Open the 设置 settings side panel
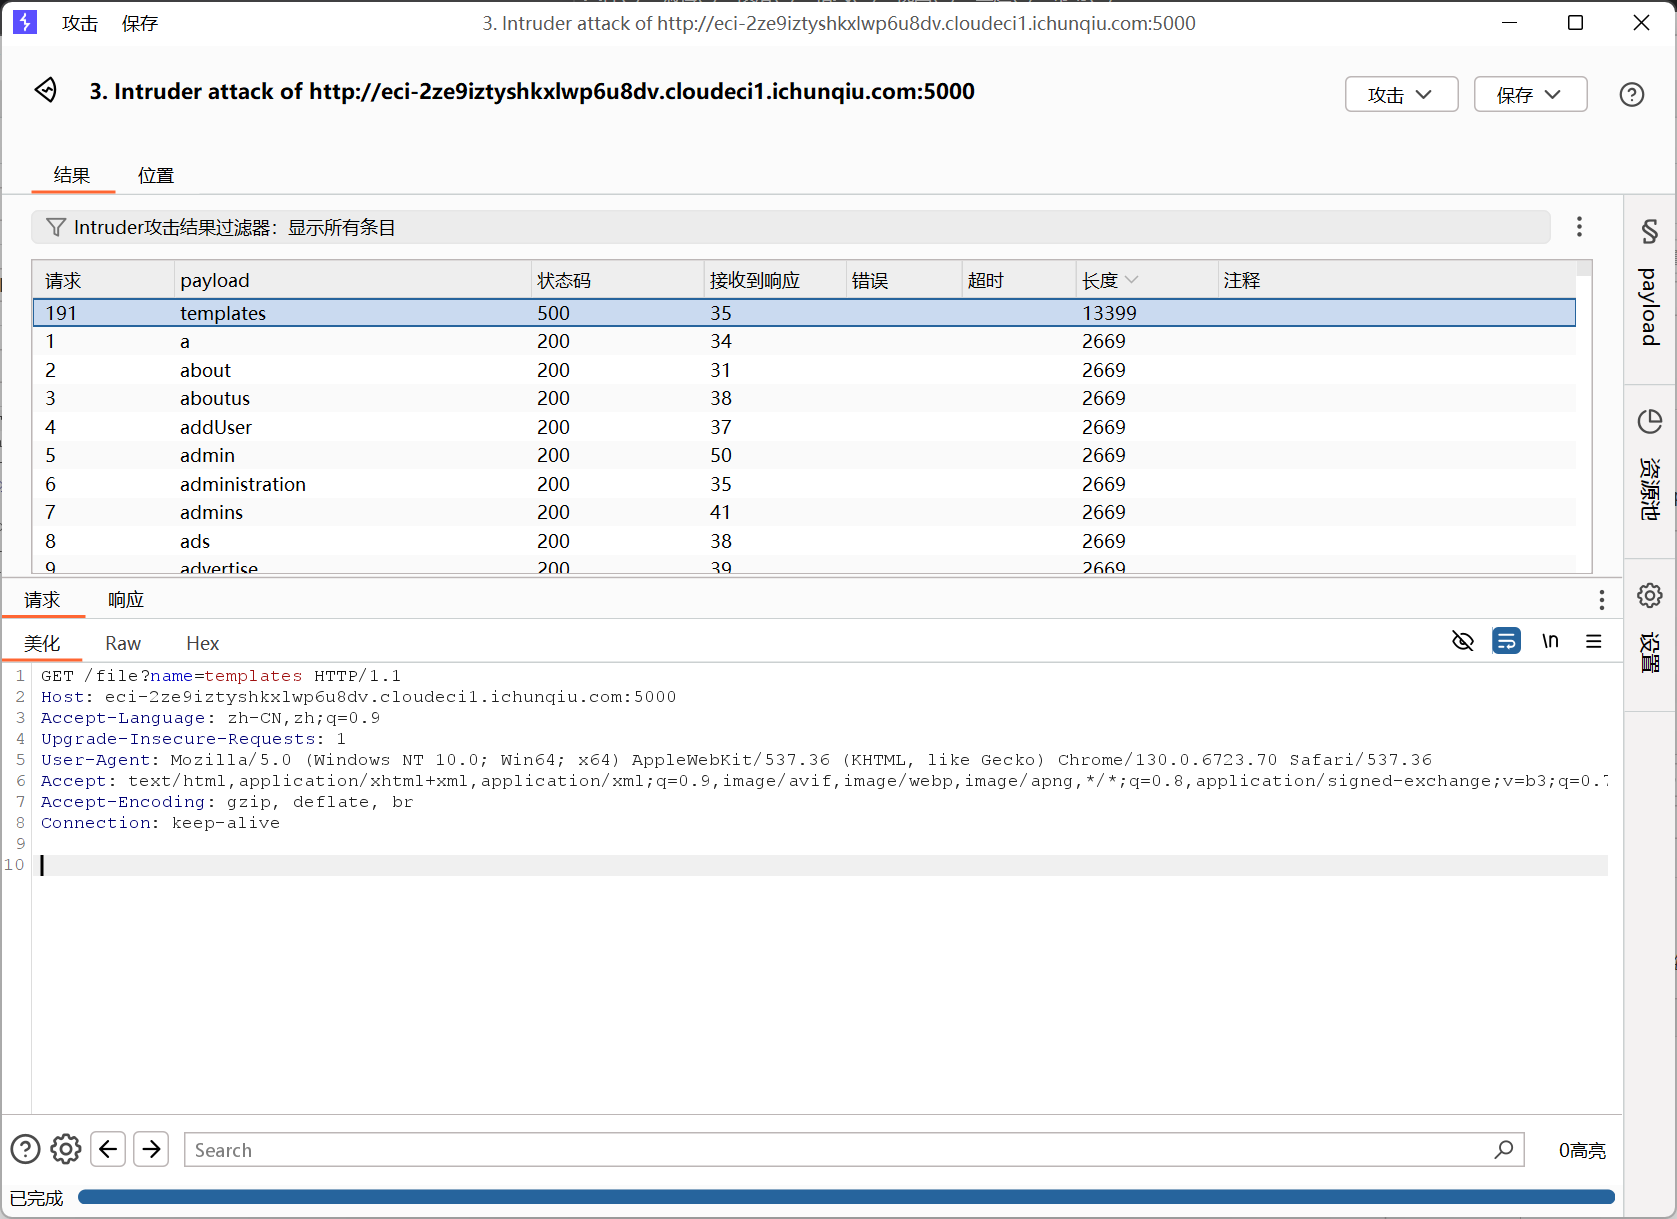The width and height of the screenshot is (1677, 1219). pos(1649,630)
